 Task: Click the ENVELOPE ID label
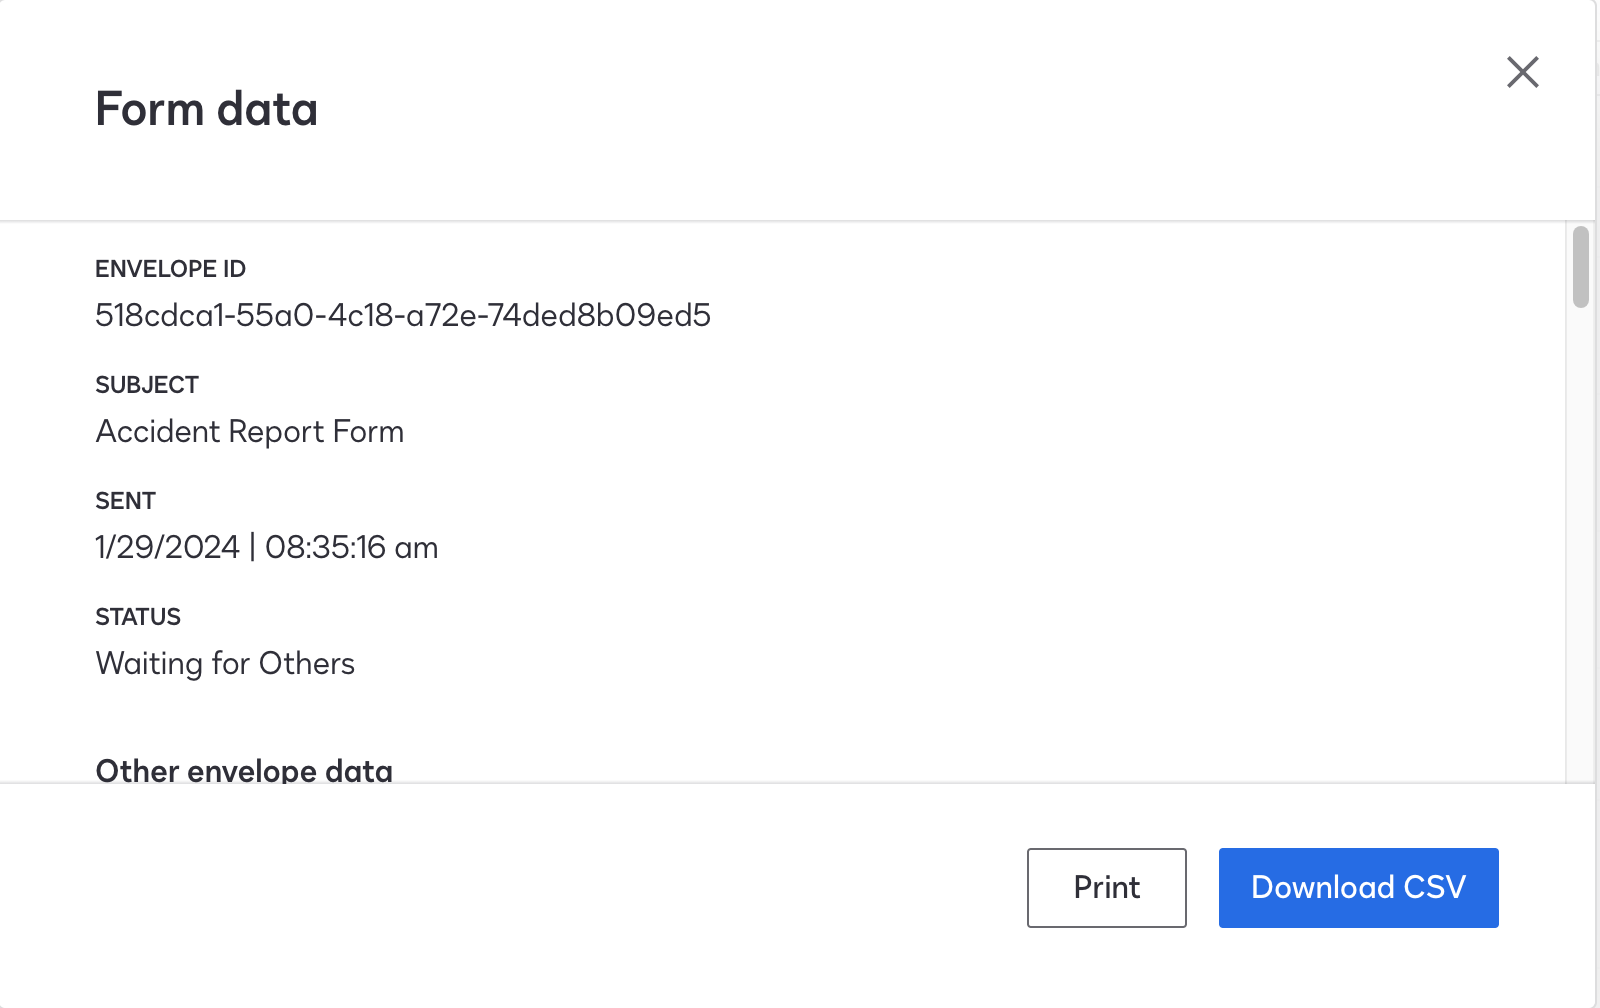[x=170, y=269]
